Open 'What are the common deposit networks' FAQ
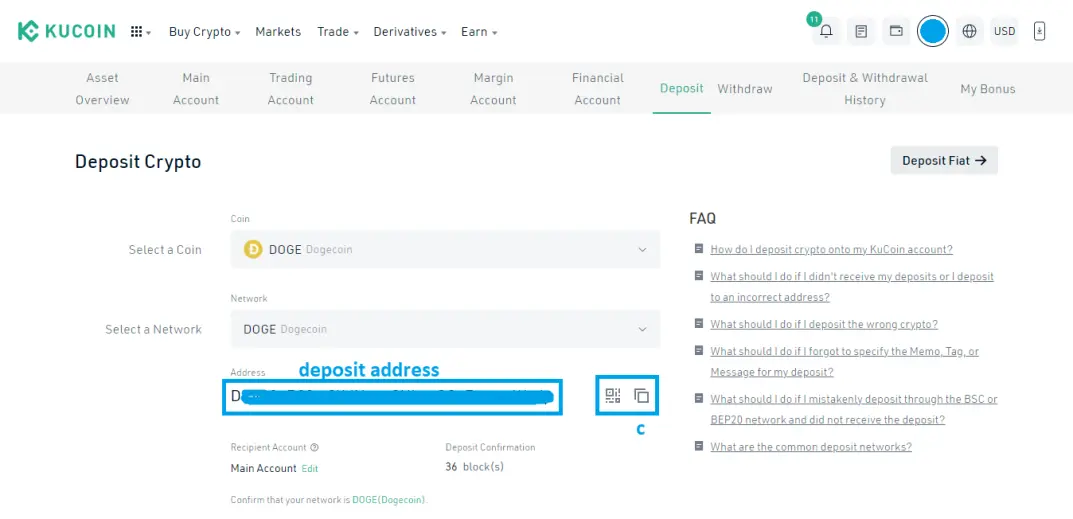The image size is (1073, 519). click(811, 446)
